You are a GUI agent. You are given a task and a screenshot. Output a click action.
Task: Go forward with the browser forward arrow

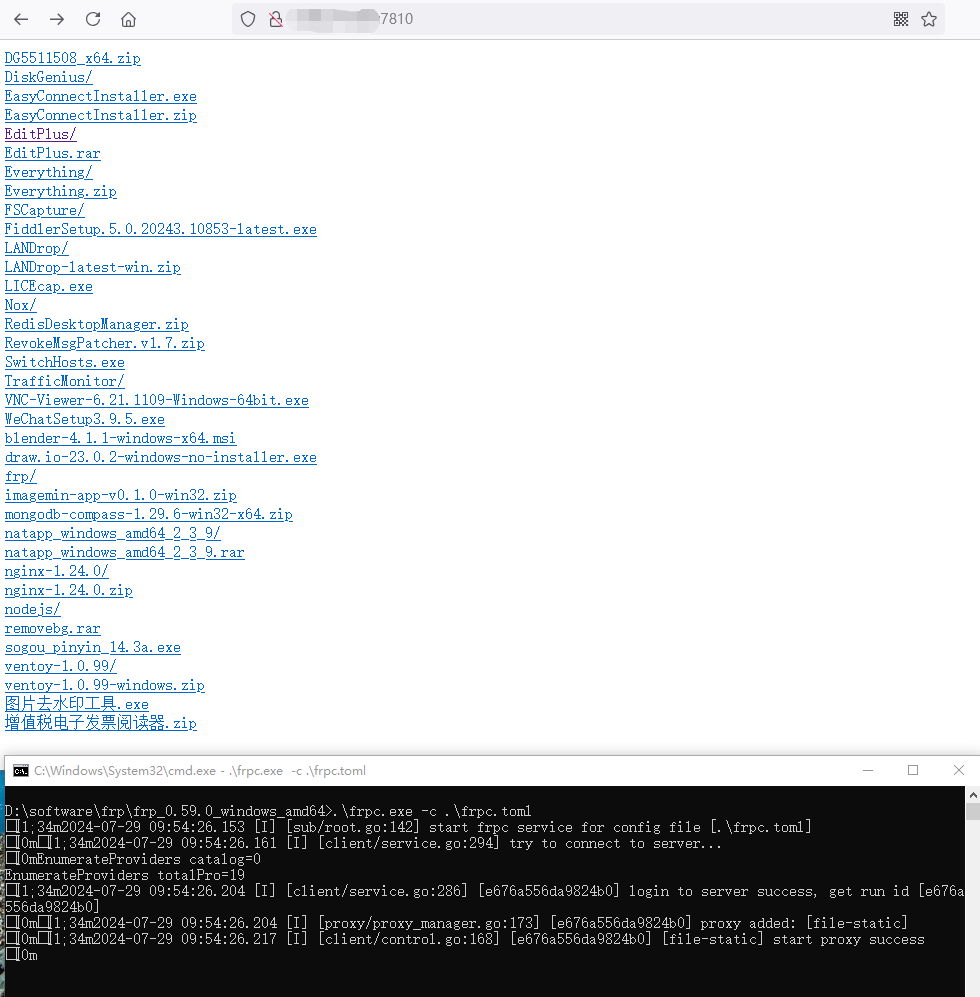[x=57, y=19]
